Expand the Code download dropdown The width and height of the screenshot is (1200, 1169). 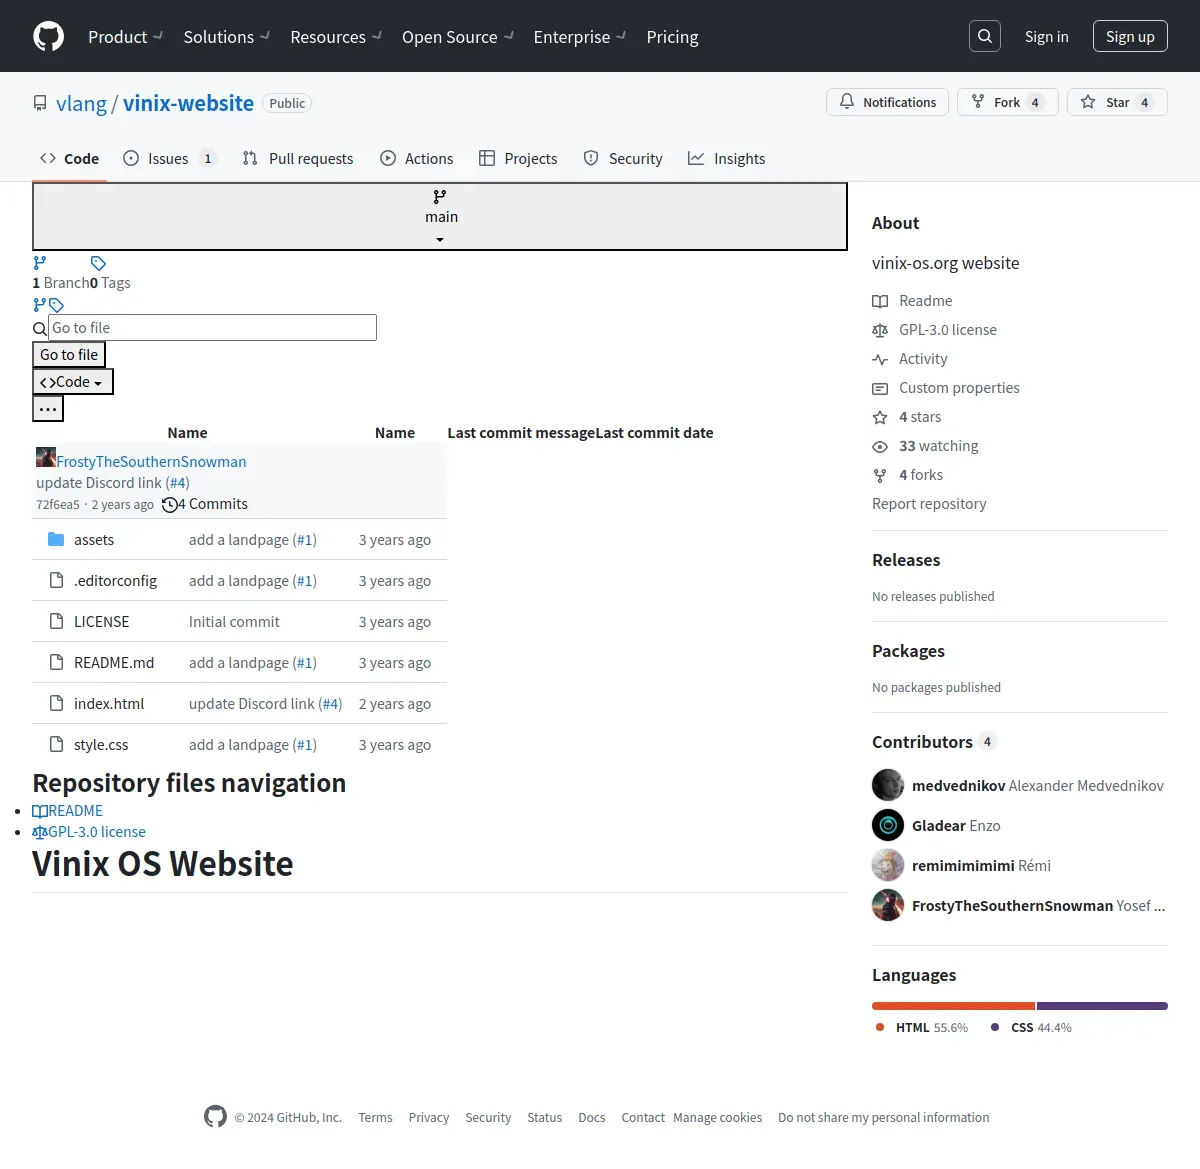[73, 382]
